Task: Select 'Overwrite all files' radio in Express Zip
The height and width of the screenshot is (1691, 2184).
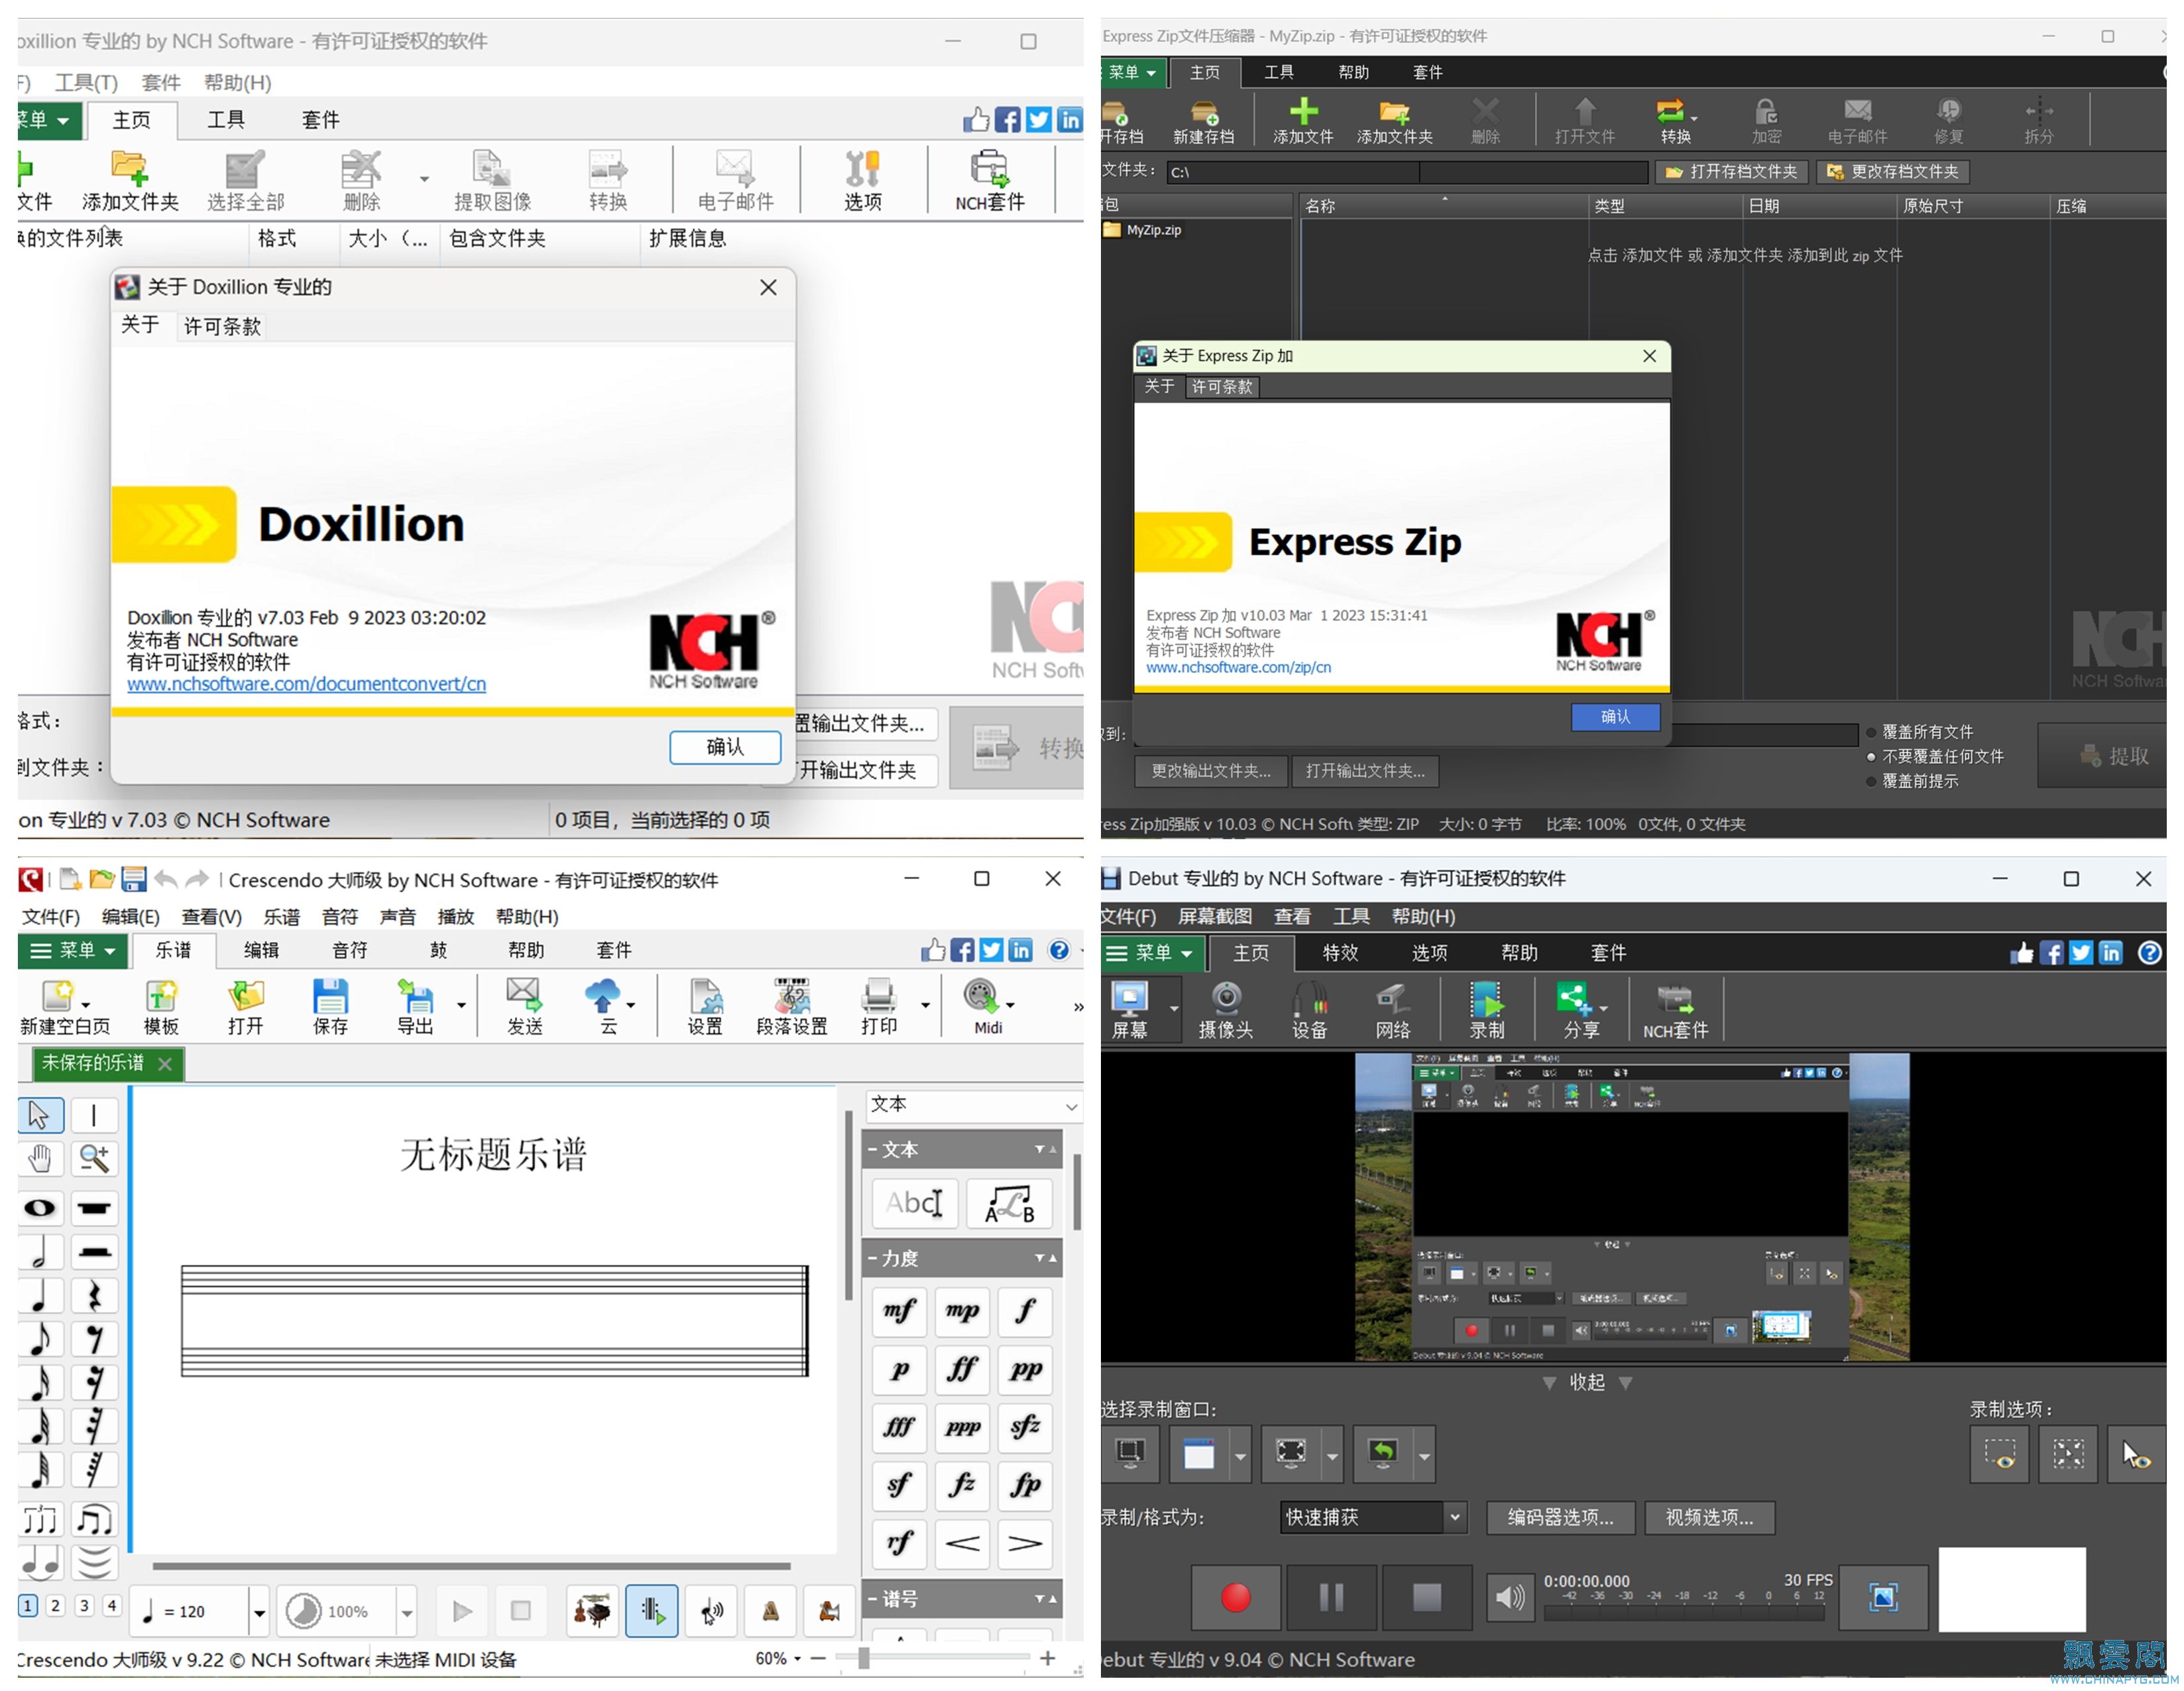Action: [x=1871, y=732]
